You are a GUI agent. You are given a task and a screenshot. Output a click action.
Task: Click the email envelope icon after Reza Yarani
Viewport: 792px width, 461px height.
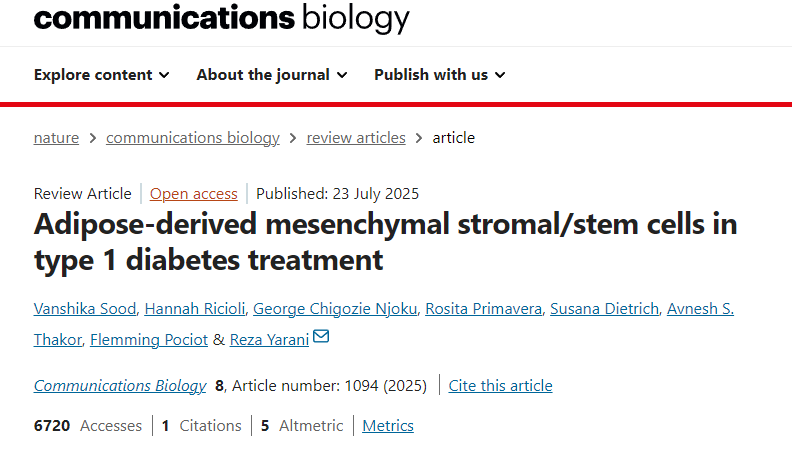pyautogui.click(x=321, y=338)
